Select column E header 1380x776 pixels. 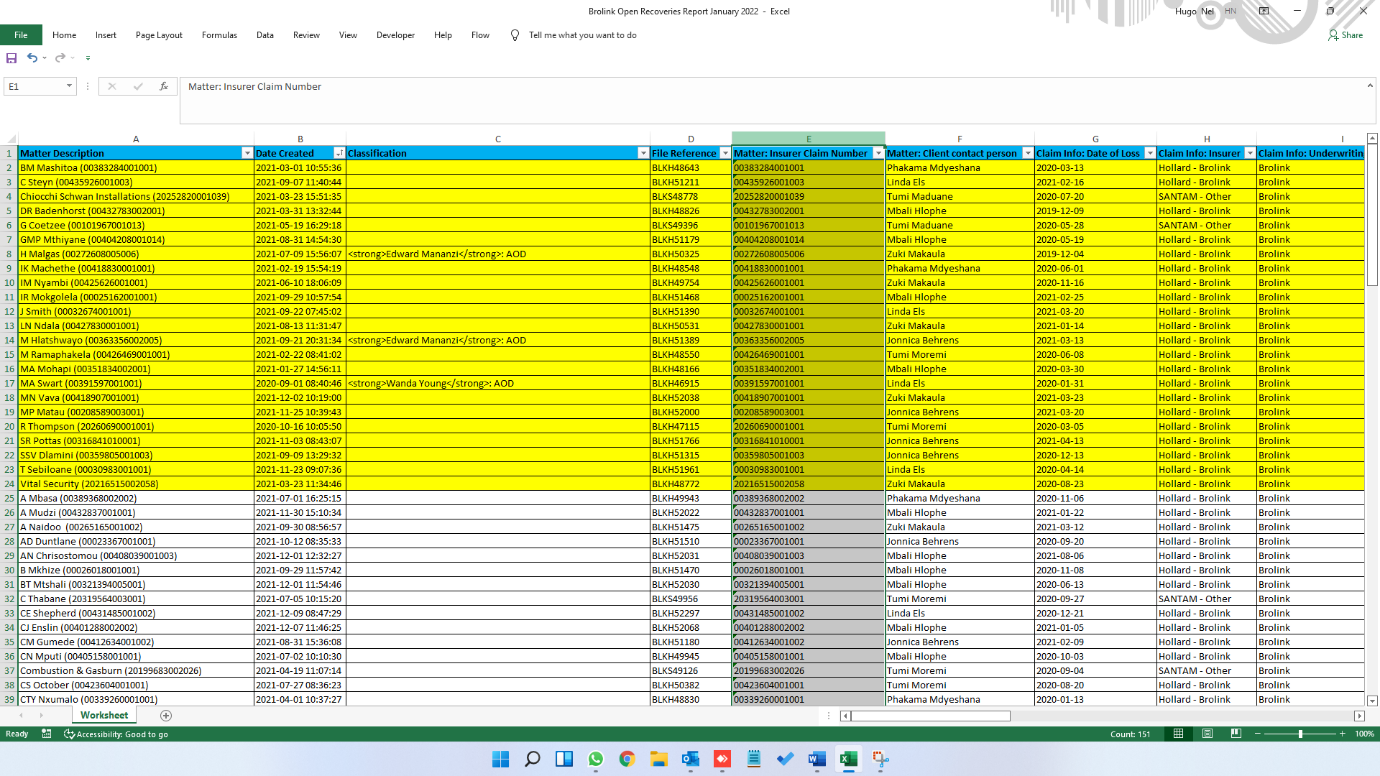pos(808,139)
